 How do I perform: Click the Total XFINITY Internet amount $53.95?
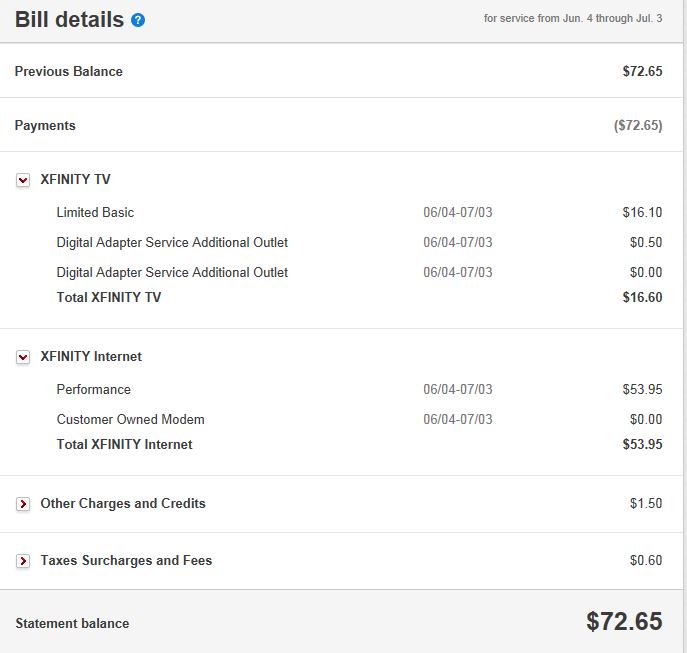point(642,444)
